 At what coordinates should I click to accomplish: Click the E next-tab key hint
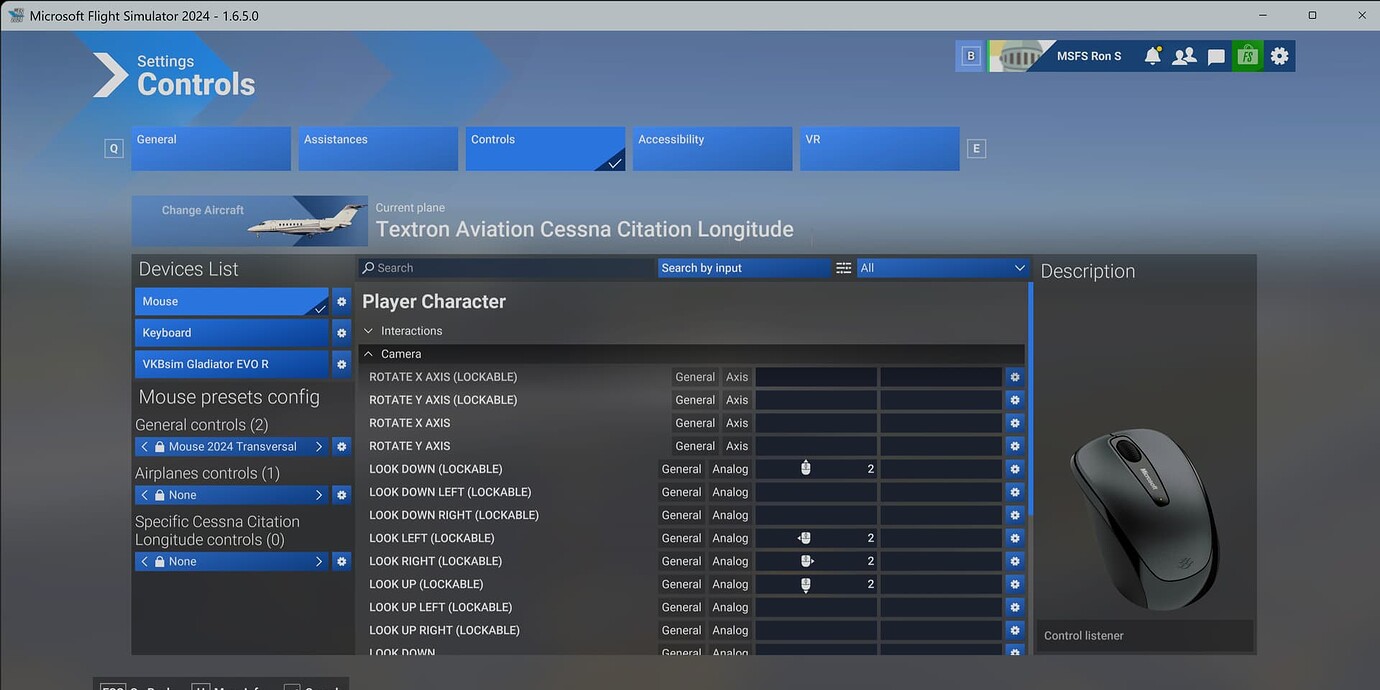tap(977, 148)
